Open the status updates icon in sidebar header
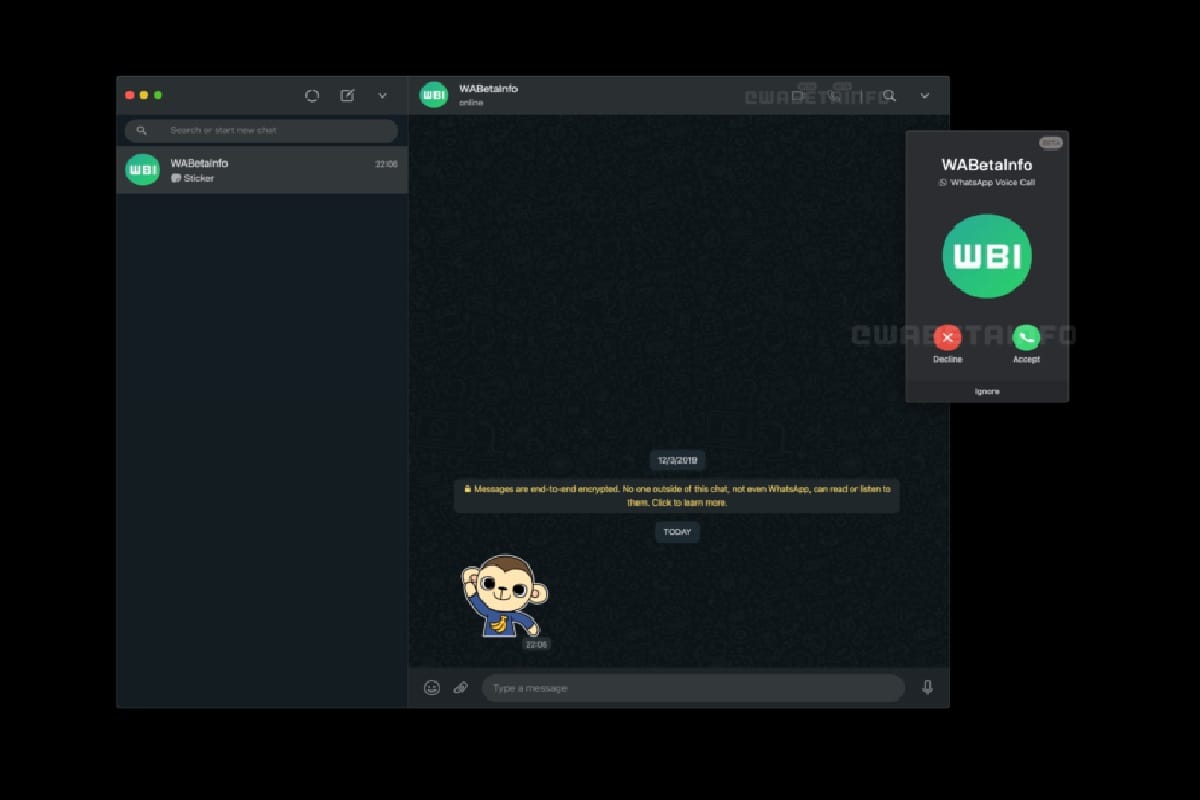 (x=312, y=96)
